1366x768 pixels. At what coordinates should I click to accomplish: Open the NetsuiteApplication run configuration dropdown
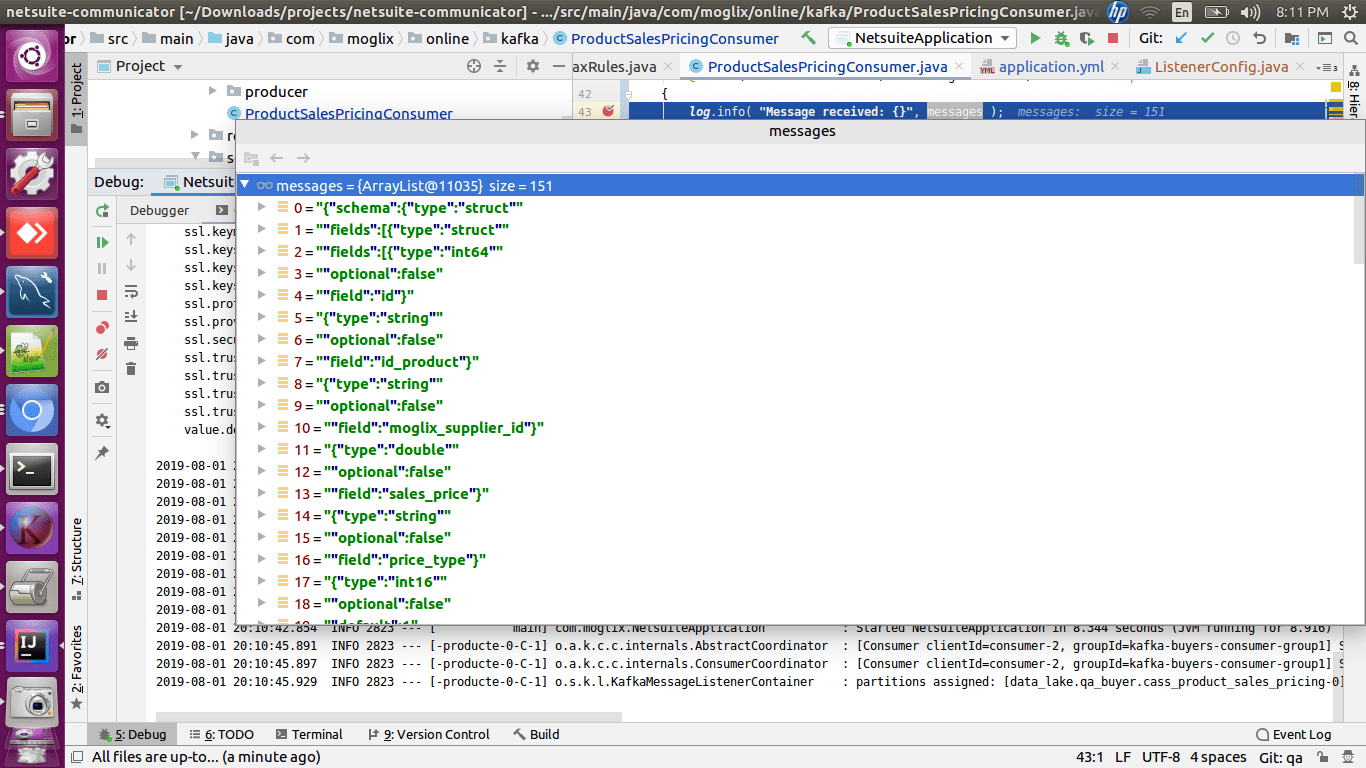[x=922, y=38]
